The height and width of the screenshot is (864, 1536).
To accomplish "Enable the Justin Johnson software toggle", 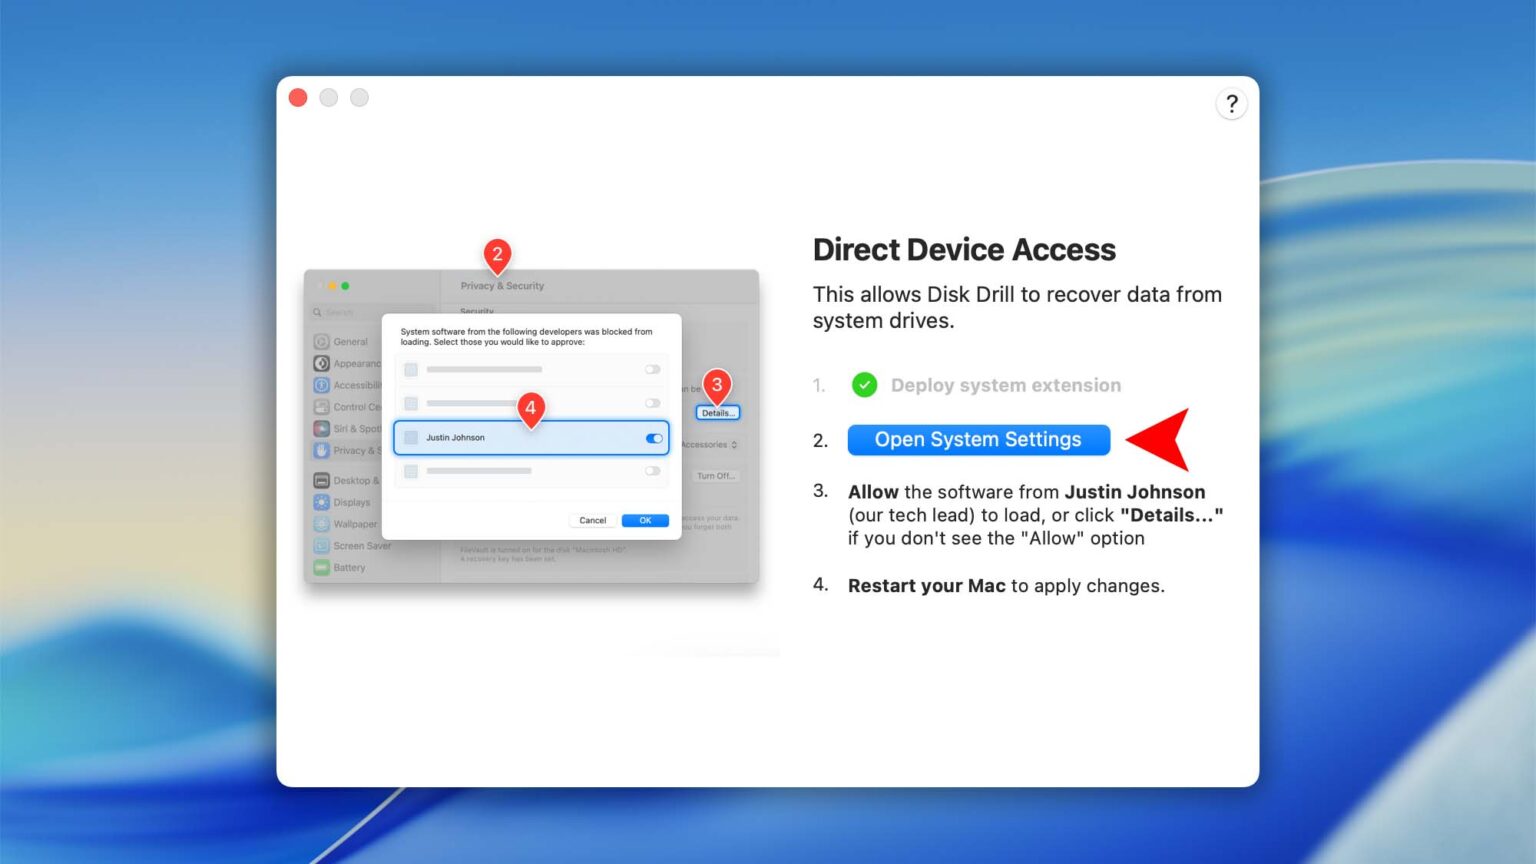I will (x=653, y=440).
